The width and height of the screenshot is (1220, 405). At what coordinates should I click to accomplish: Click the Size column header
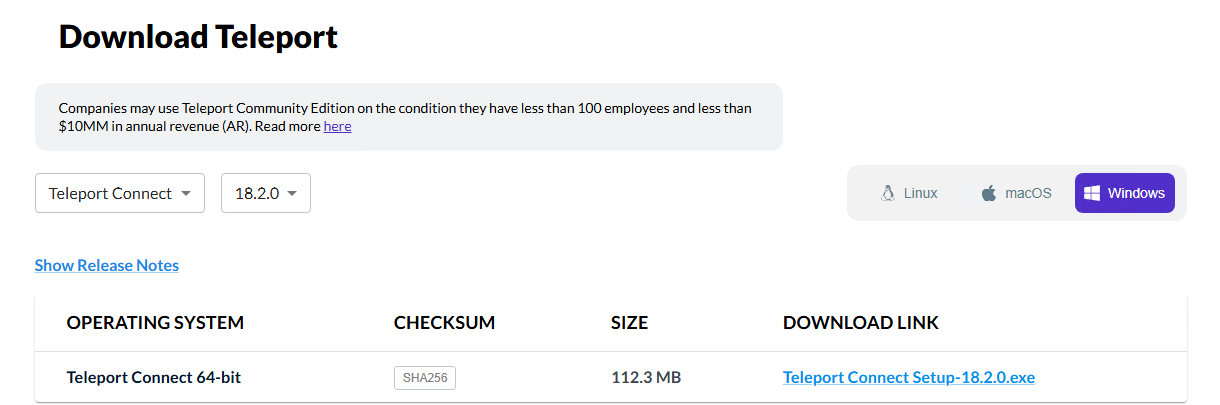coord(629,323)
